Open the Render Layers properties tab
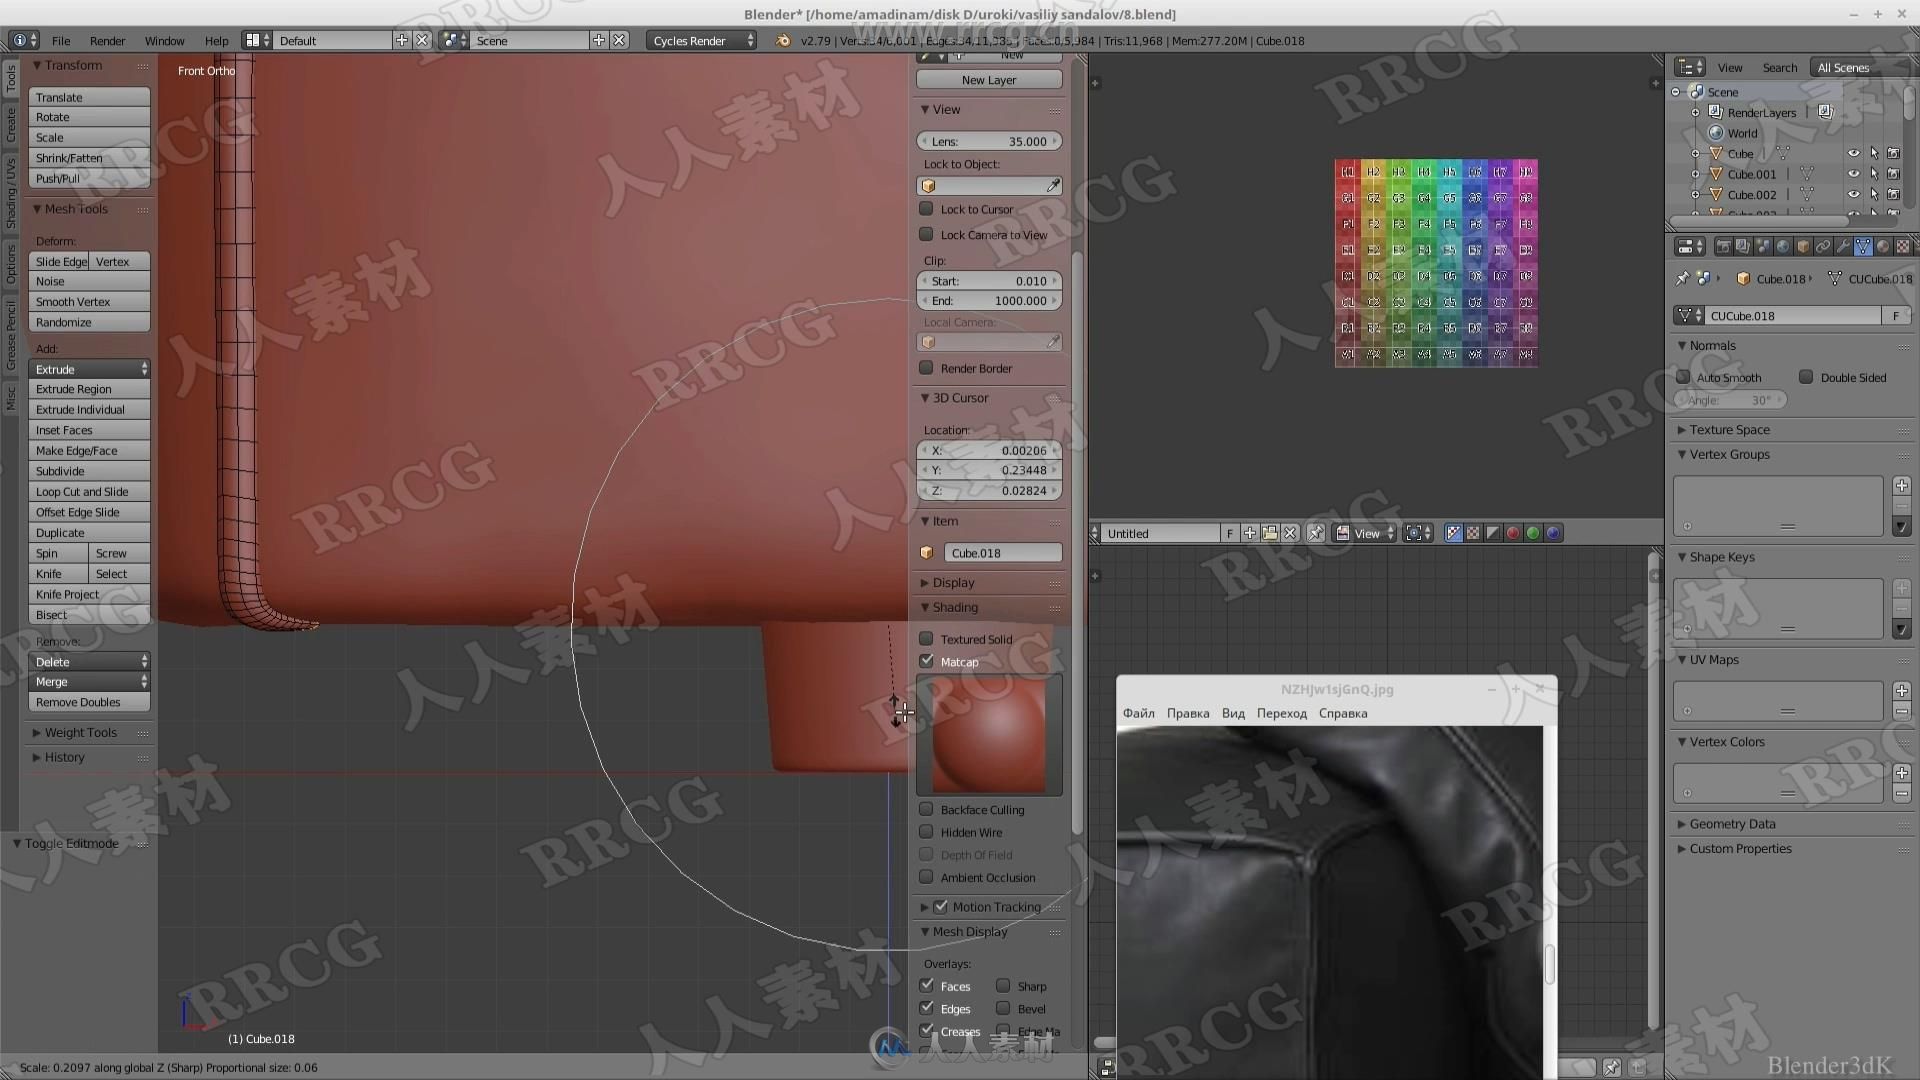 (x=1743, y=246)
